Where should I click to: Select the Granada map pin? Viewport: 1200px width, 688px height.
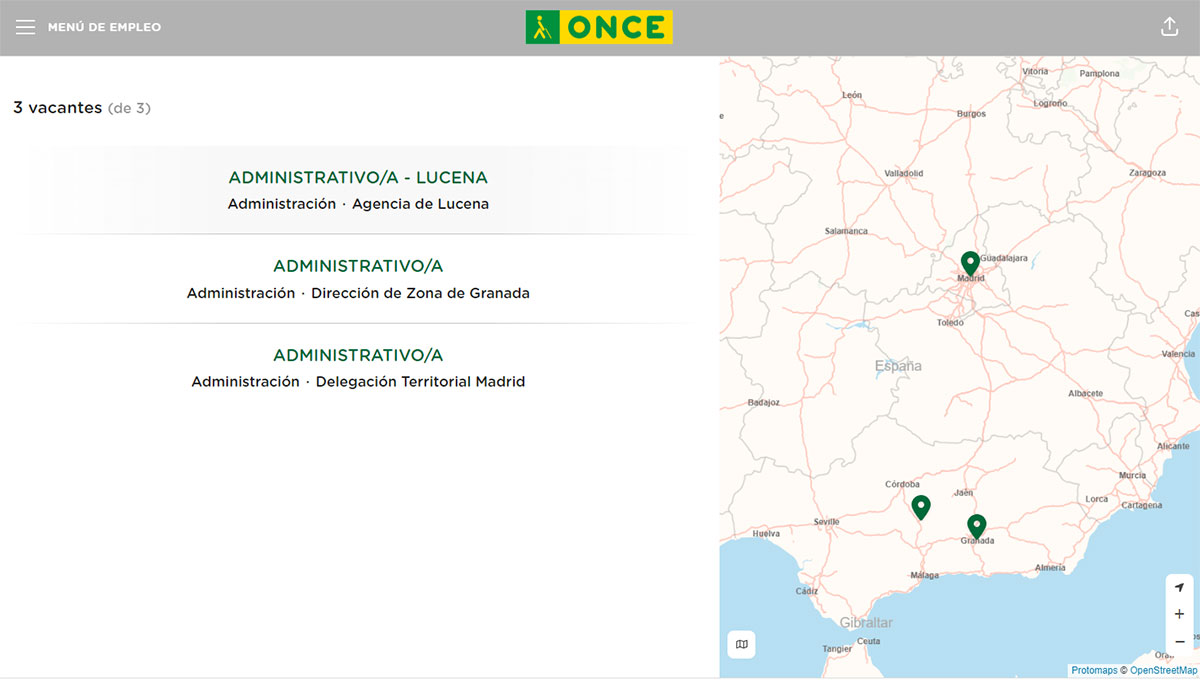tap(976, 525)
